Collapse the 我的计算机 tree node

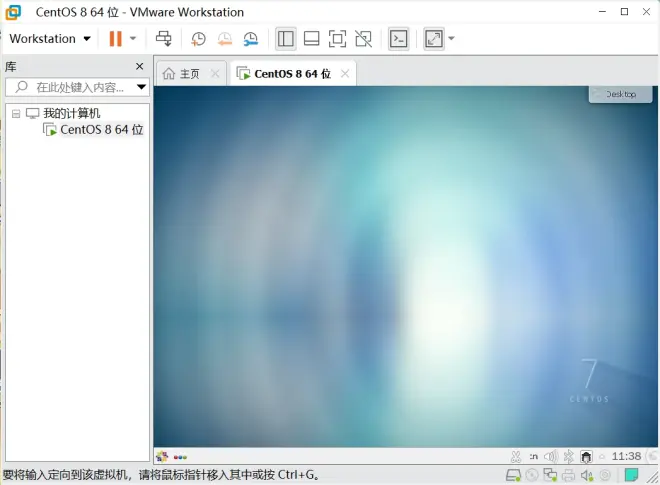coord(16,114)
